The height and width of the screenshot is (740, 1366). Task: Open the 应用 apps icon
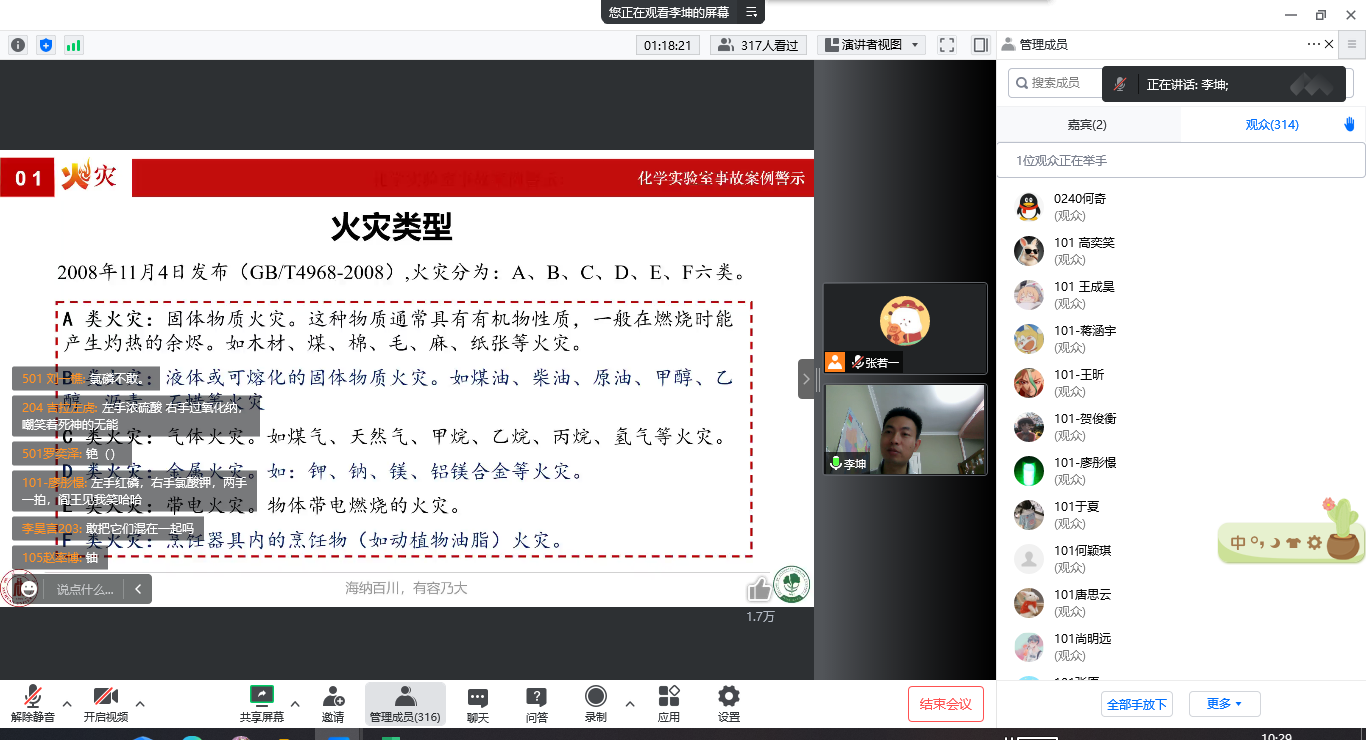click(669, 704)
